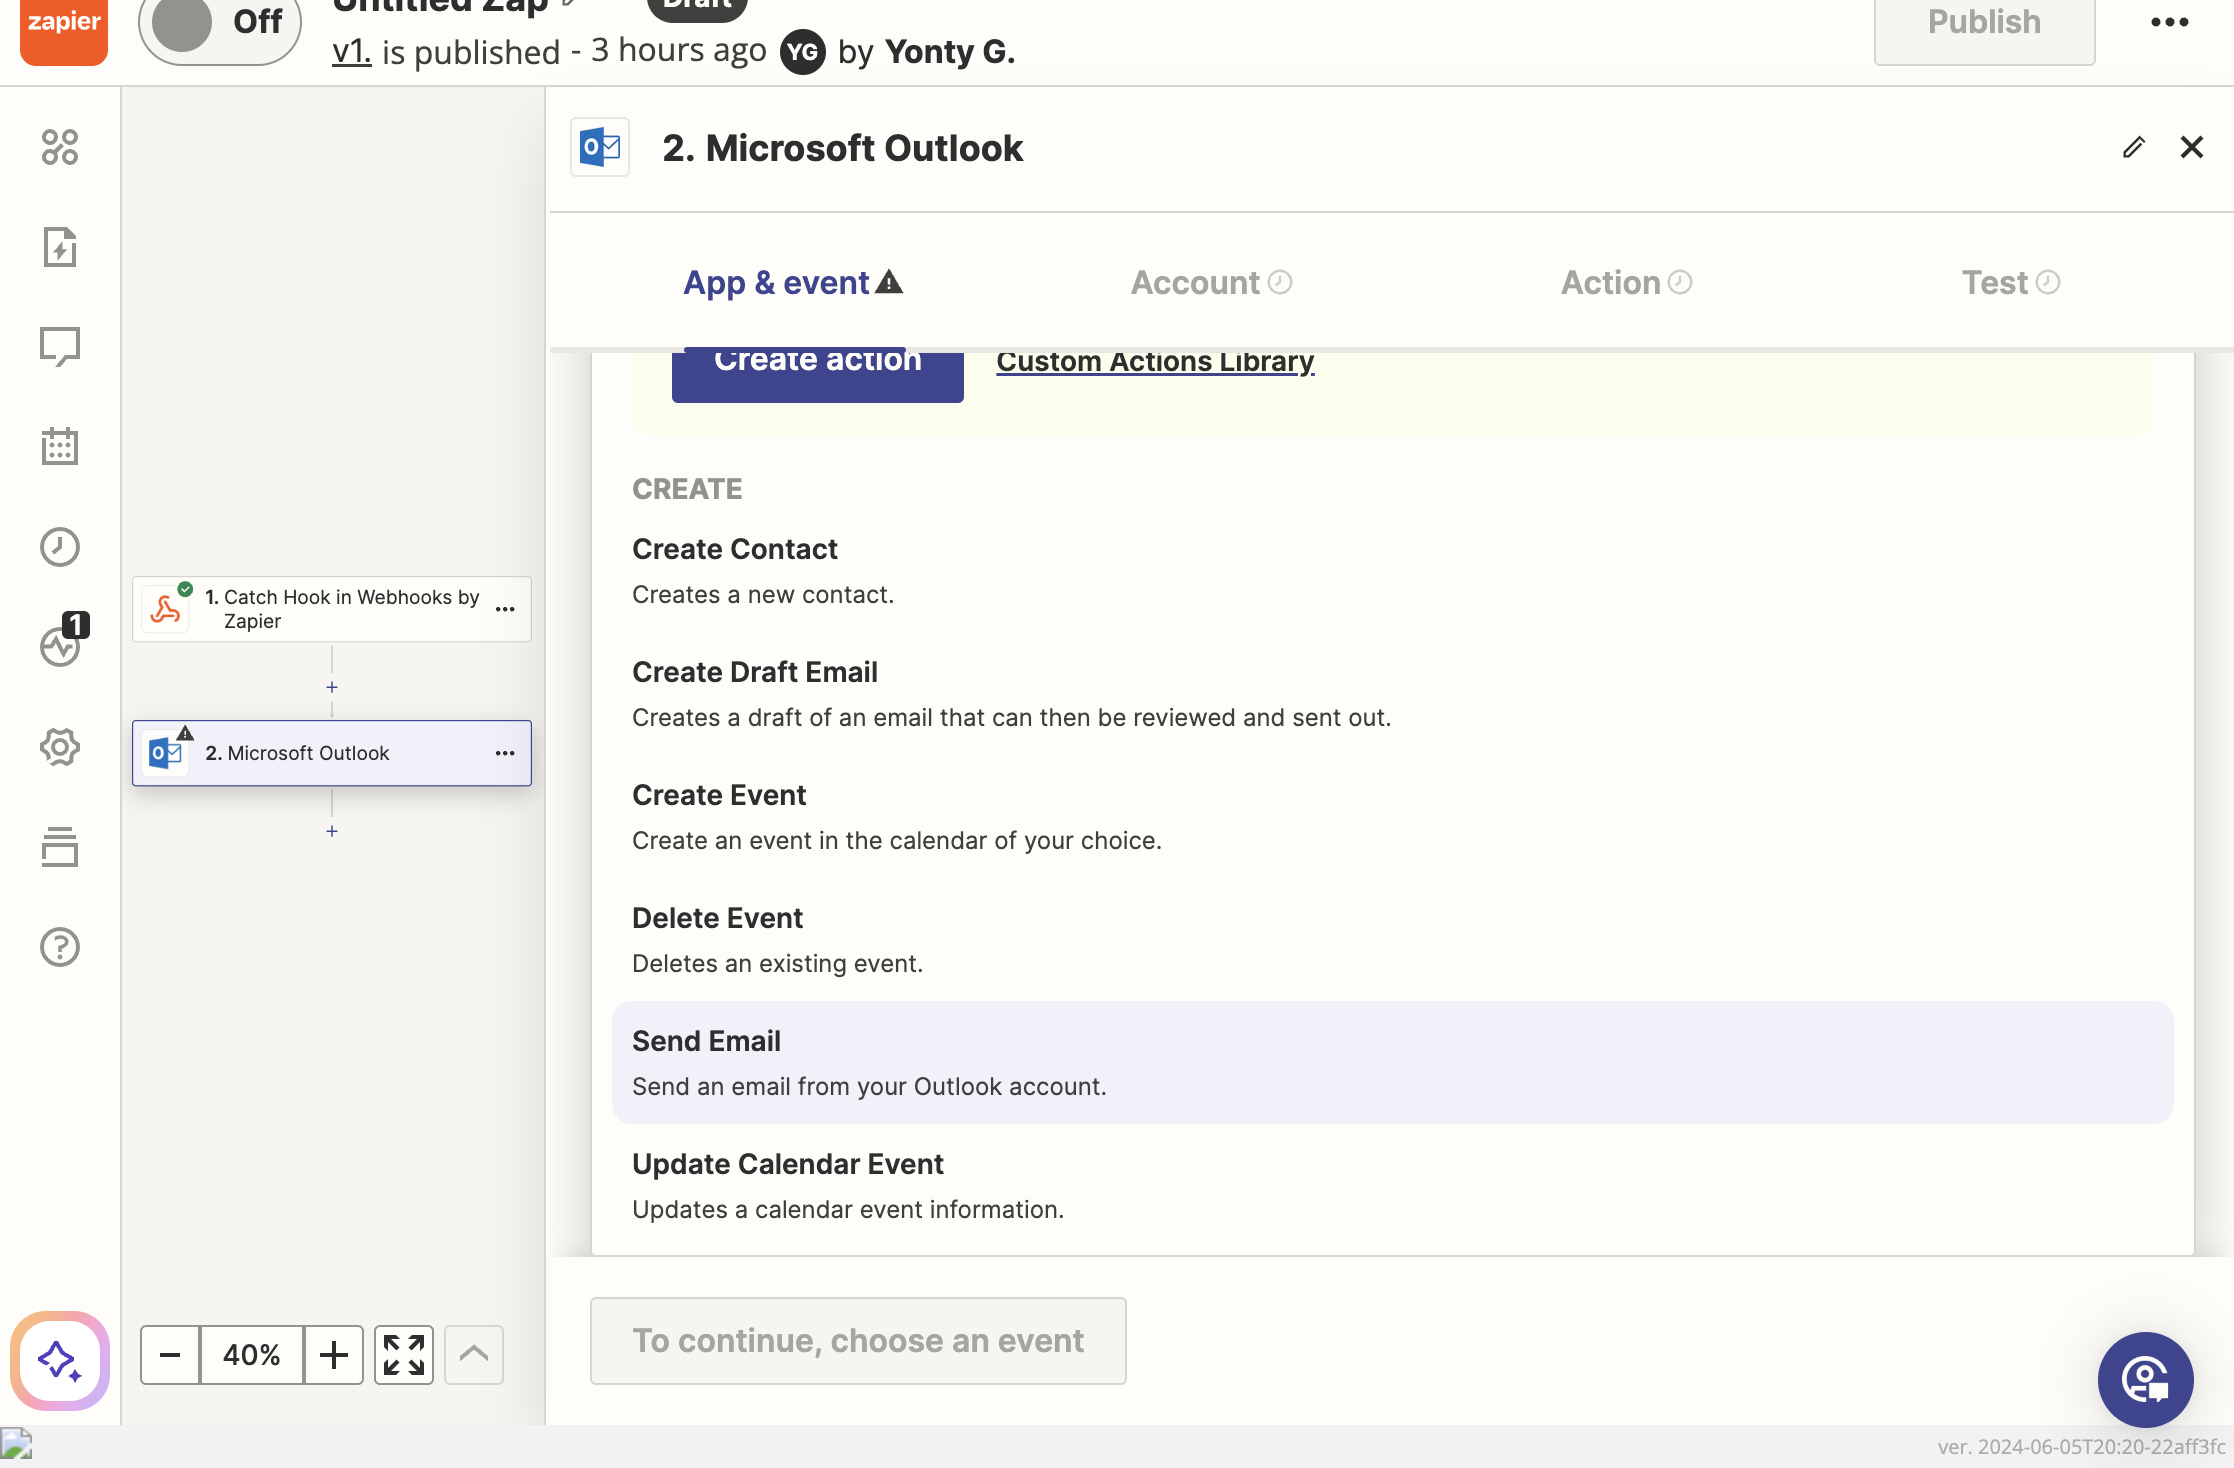Choose the Delete Event option
Image resolution: width=2234 pixels, height=1468 pixels.
[1392, 940]
